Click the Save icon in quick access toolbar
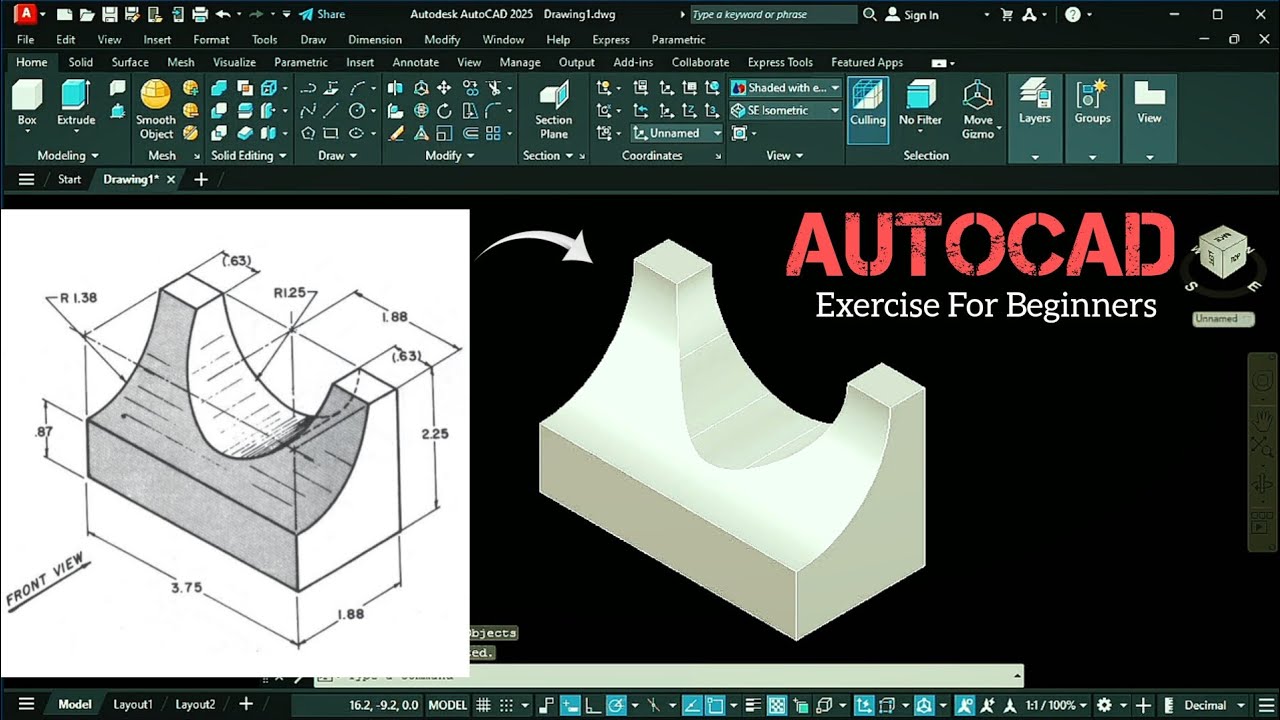This screenshot has height=720, width=1280. click(x=109, y=14)
